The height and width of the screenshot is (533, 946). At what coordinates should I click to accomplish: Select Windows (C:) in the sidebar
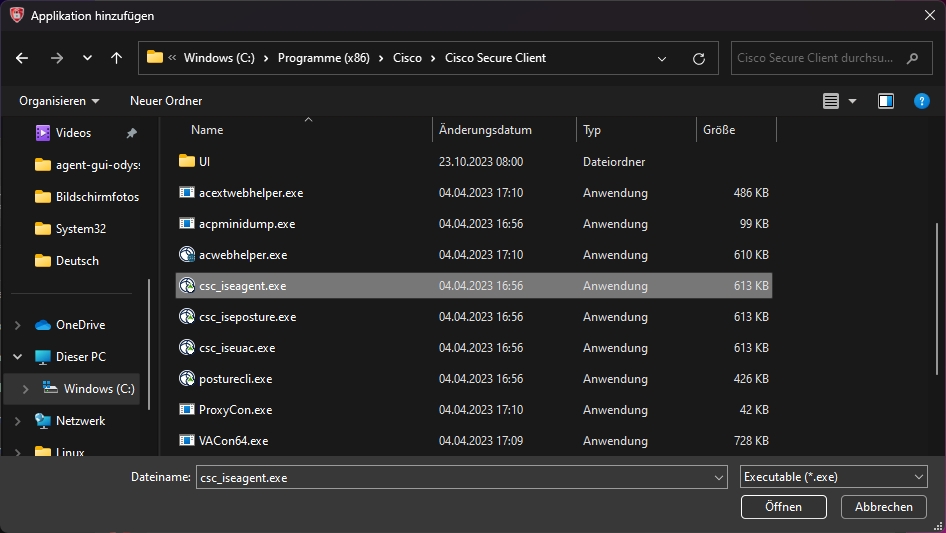point(89,389)
